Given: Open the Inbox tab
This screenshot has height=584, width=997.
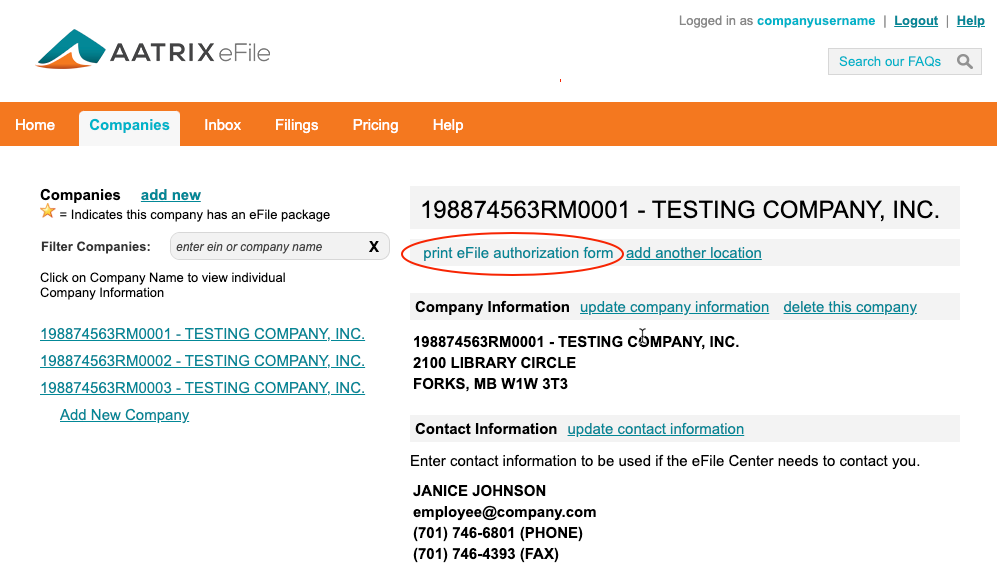Looking at the screenshot, I should 222,124.
